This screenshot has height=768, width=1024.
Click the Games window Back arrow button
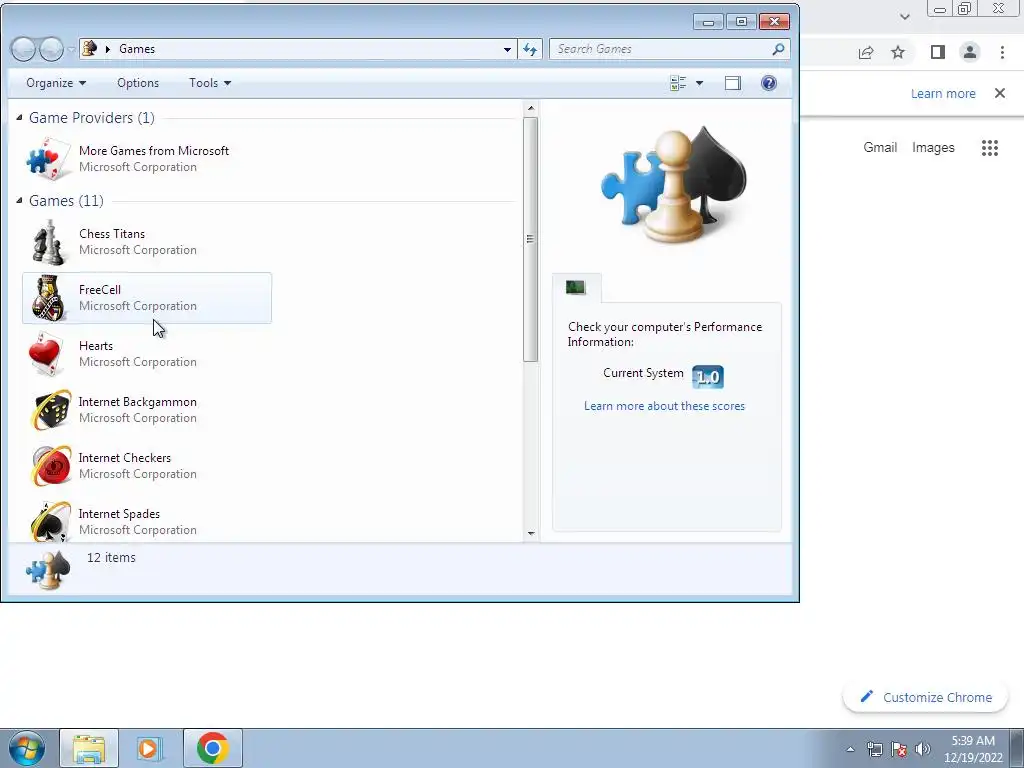pos(24,49)
